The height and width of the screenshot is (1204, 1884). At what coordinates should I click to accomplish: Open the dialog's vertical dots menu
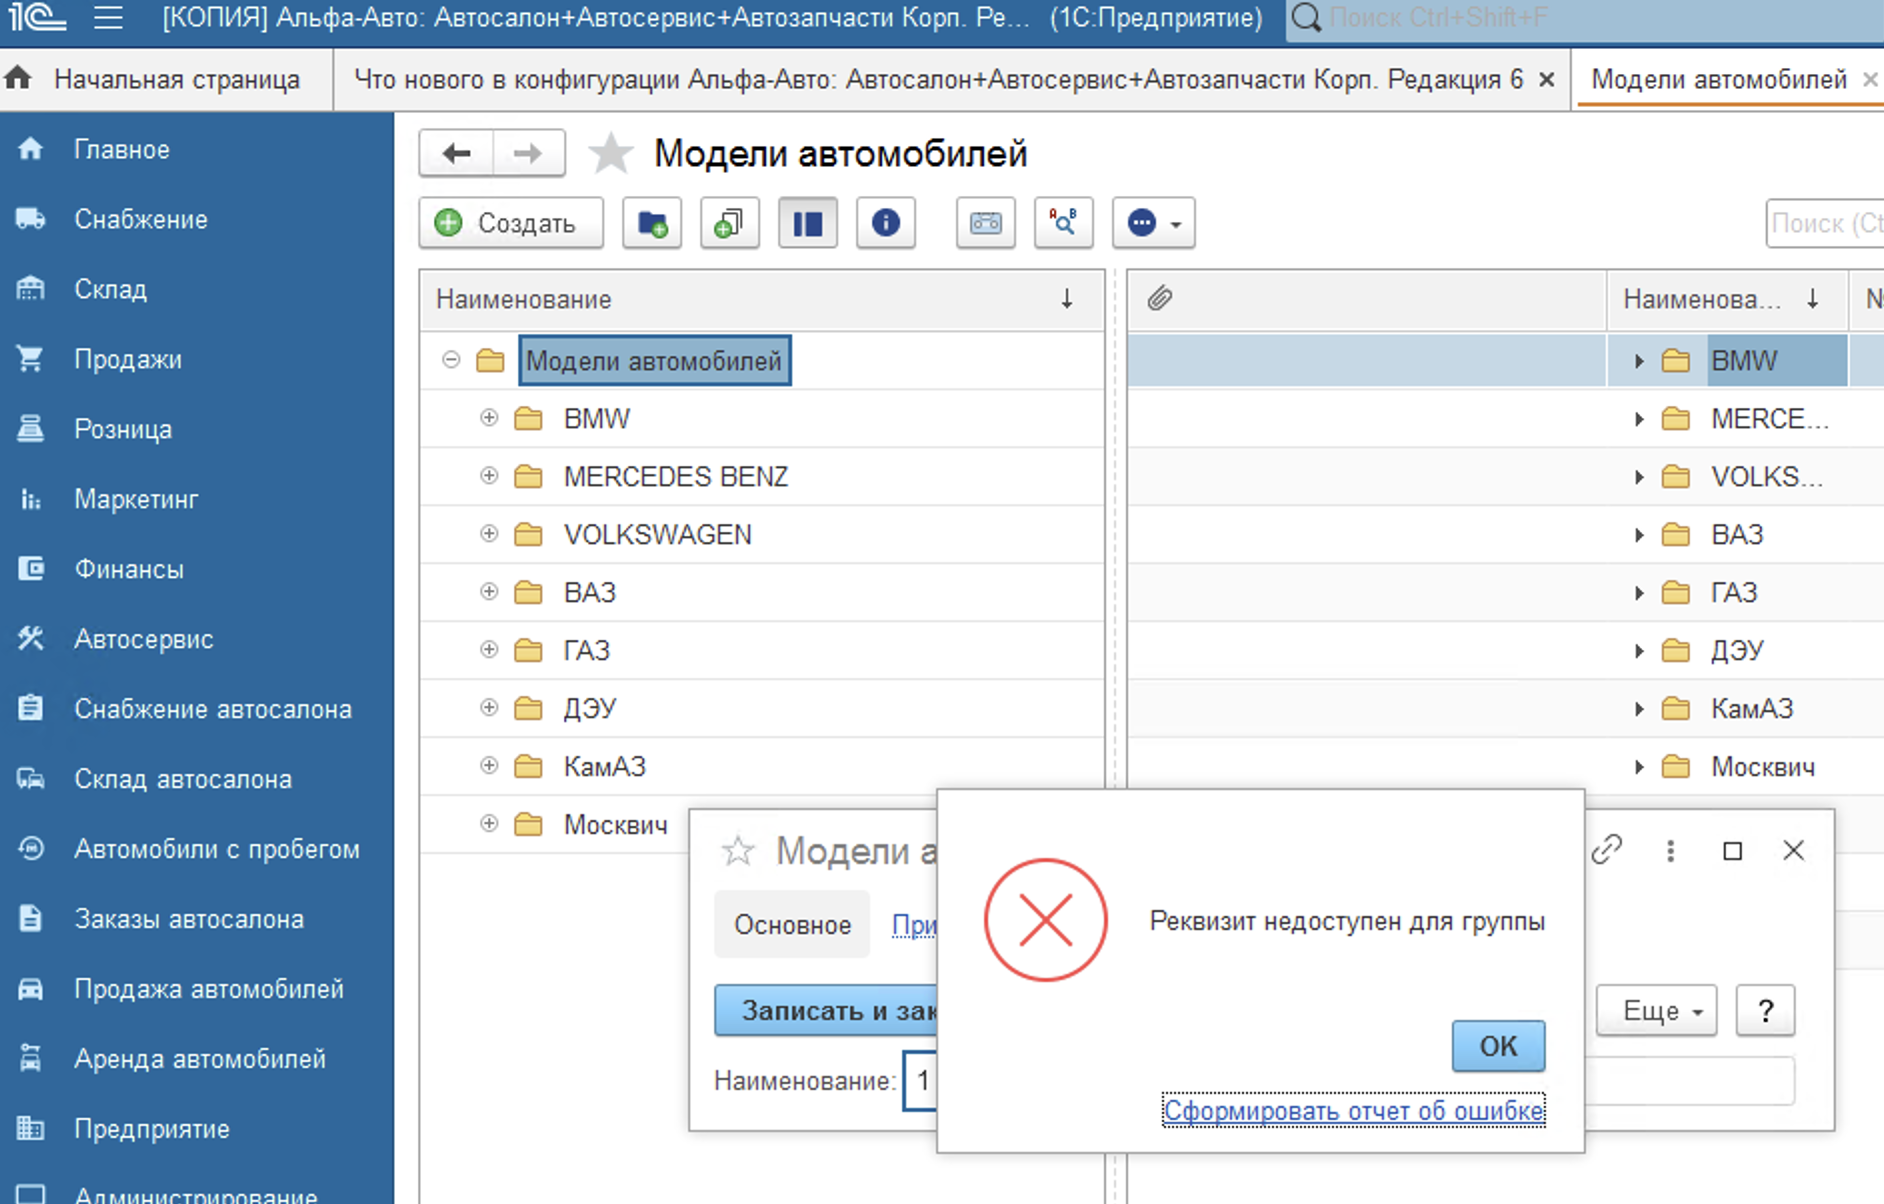[1670, 850]
